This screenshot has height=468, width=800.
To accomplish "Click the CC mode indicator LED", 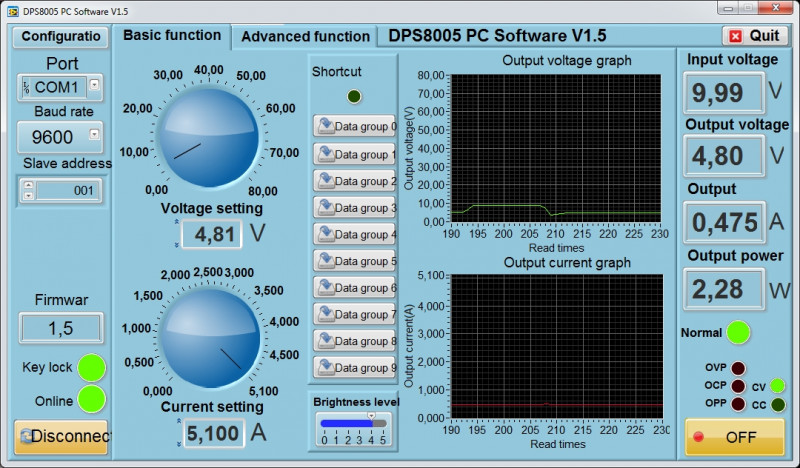I will click(x=778, y=405).
